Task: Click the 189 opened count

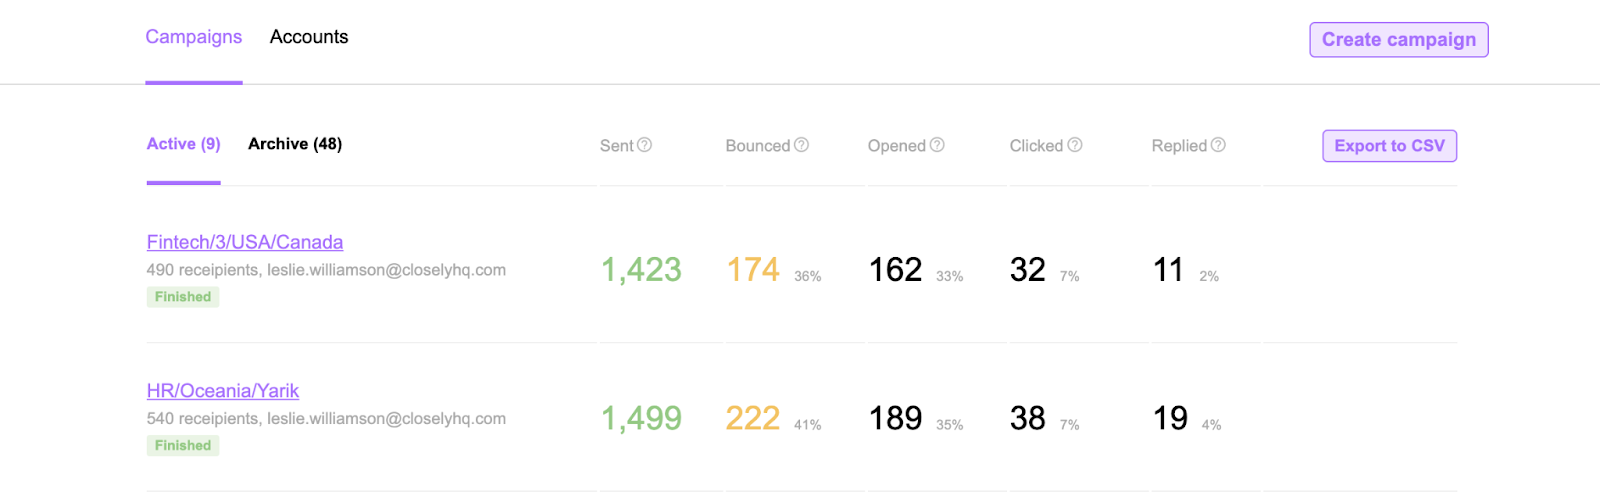Action: click(x=896, y=418)
